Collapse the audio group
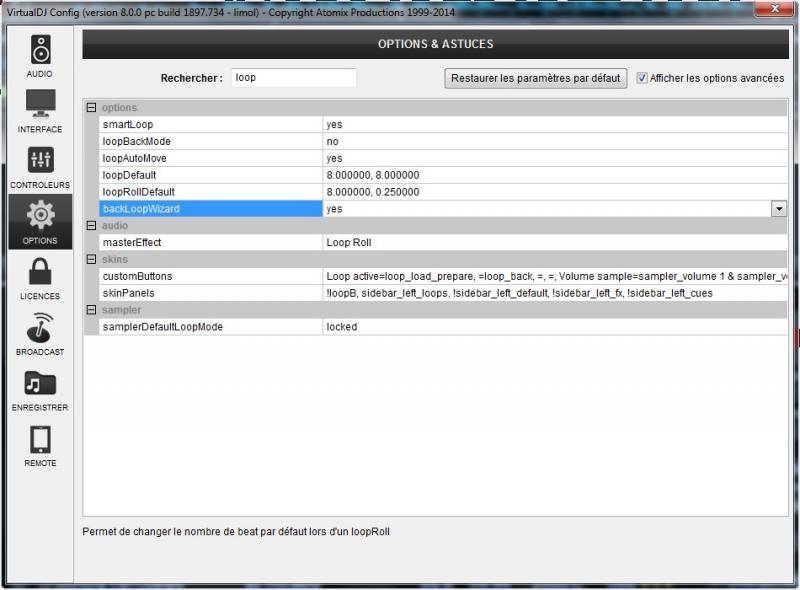Screen dimensions: 800x590 pyautogui.click(x=91, y=226)
